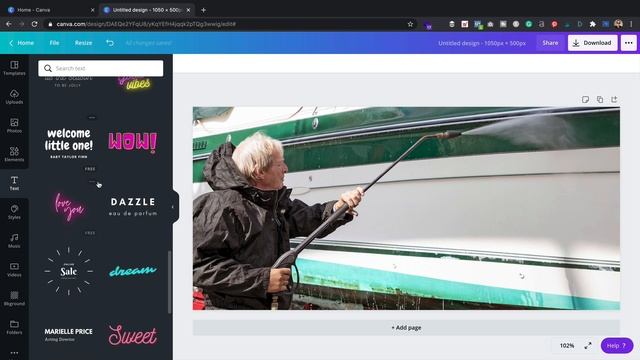Collapse the side panel arrow handle
The height and width of the screenshot is (360, 640).
coord(173,207)
